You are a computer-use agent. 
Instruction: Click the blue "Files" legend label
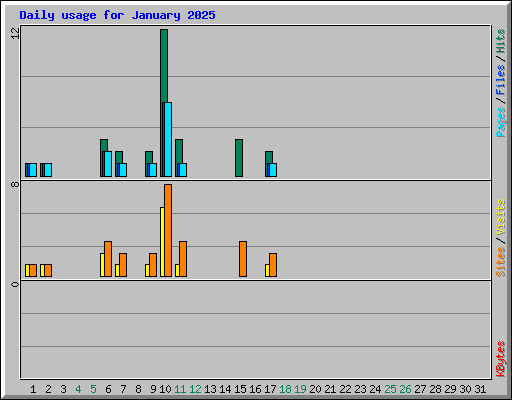coord(501,80)
